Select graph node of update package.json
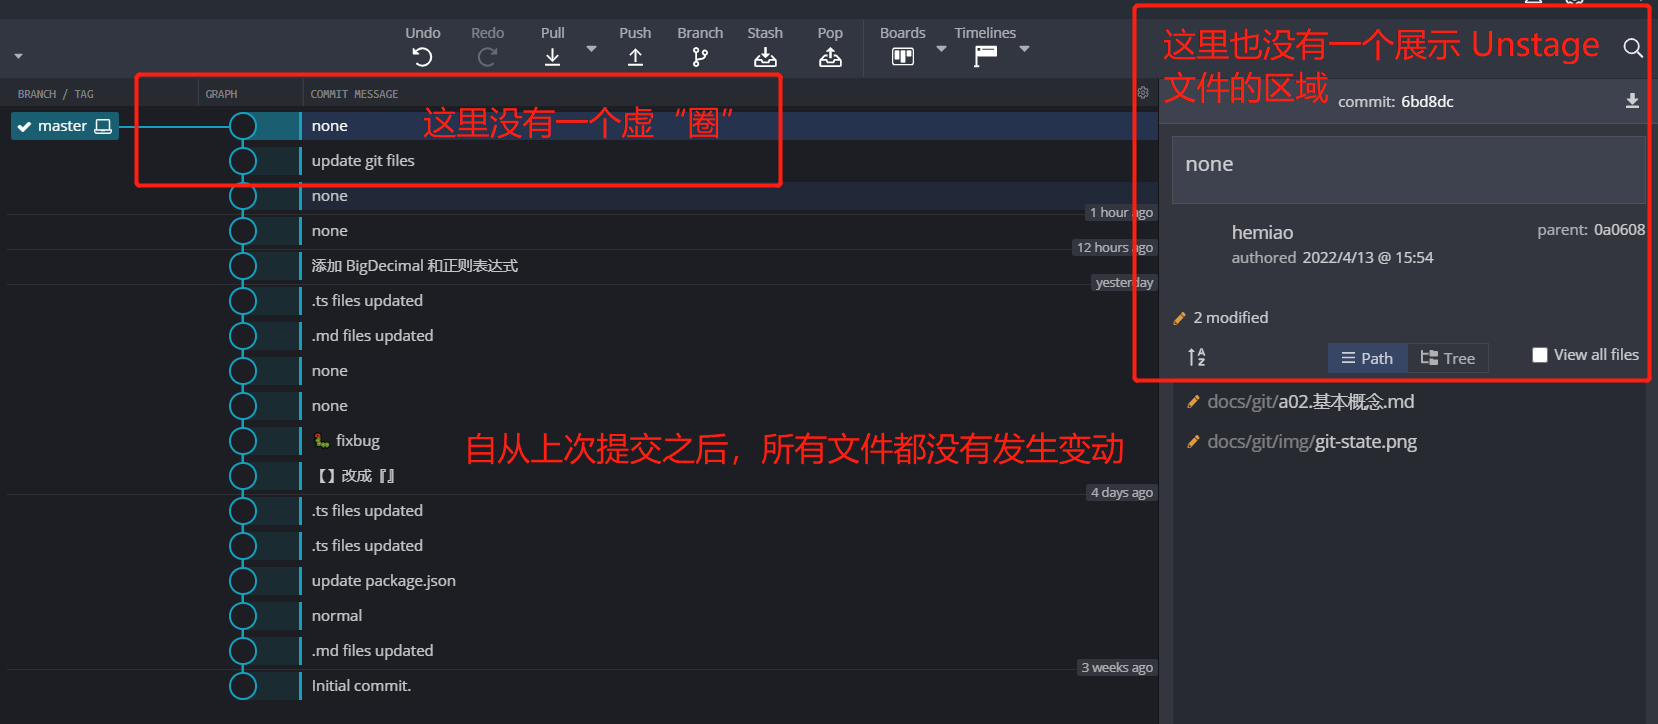1658x724 pixels. click(243, 581)
